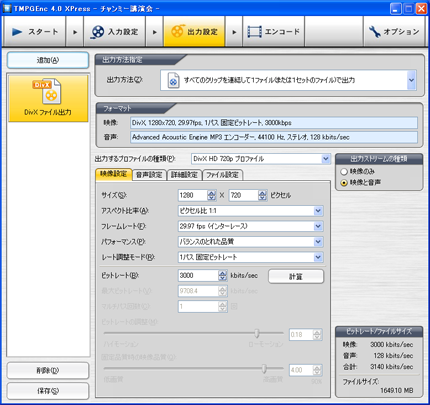Image resolution: width=430 pixels, height=405 pixels.
Task: Click the 保存(S) button
Action: click(48, 391)
